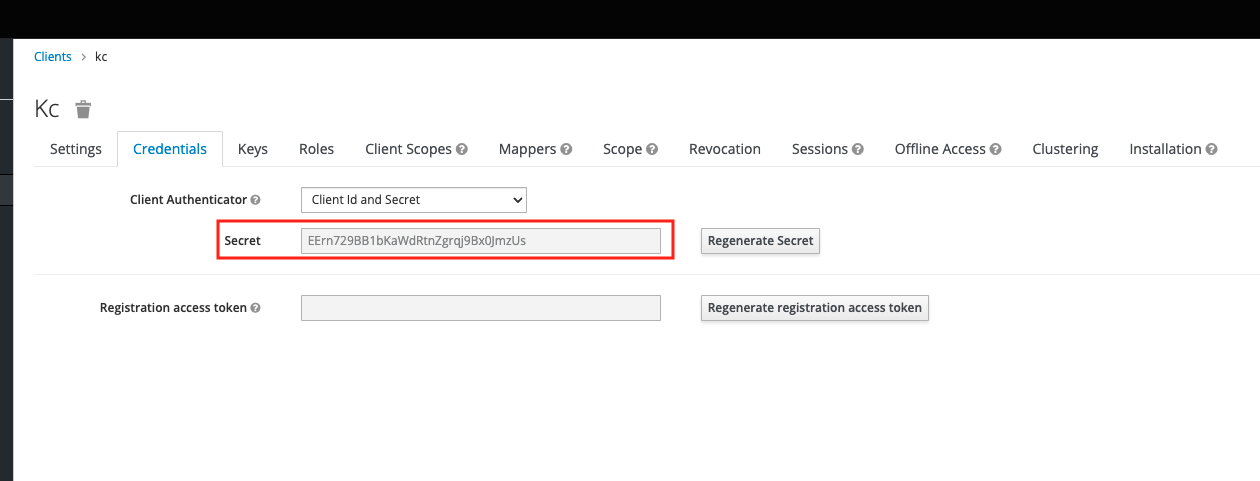The height and width of the screenshot is (481, 1260).
Task: Click inside the Secret text field
Action: pos(480,241)
